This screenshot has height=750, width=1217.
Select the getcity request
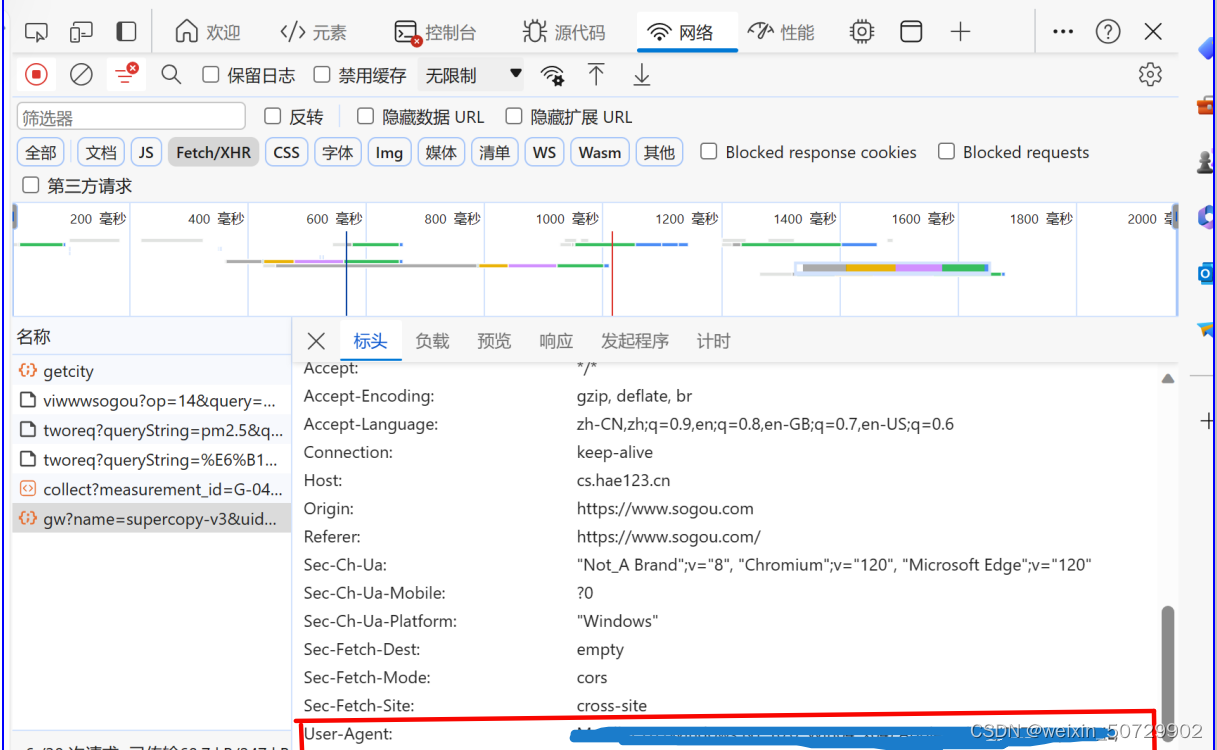(152, 371)
